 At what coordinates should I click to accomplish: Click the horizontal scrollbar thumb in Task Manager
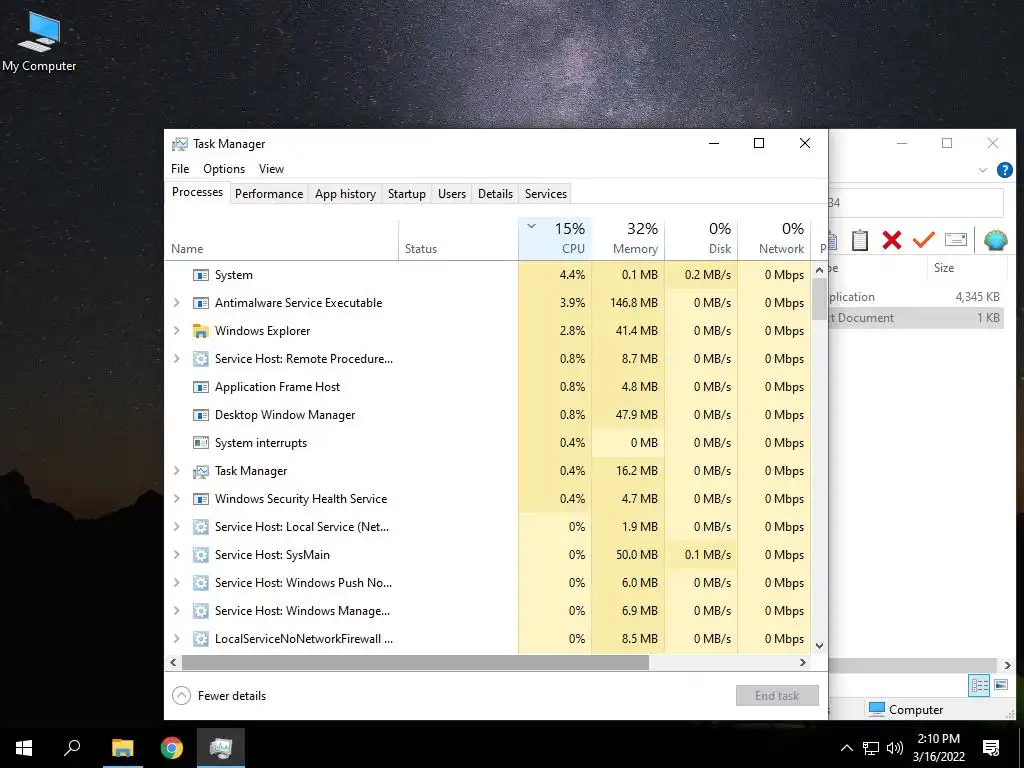click(x=415, y=662)
